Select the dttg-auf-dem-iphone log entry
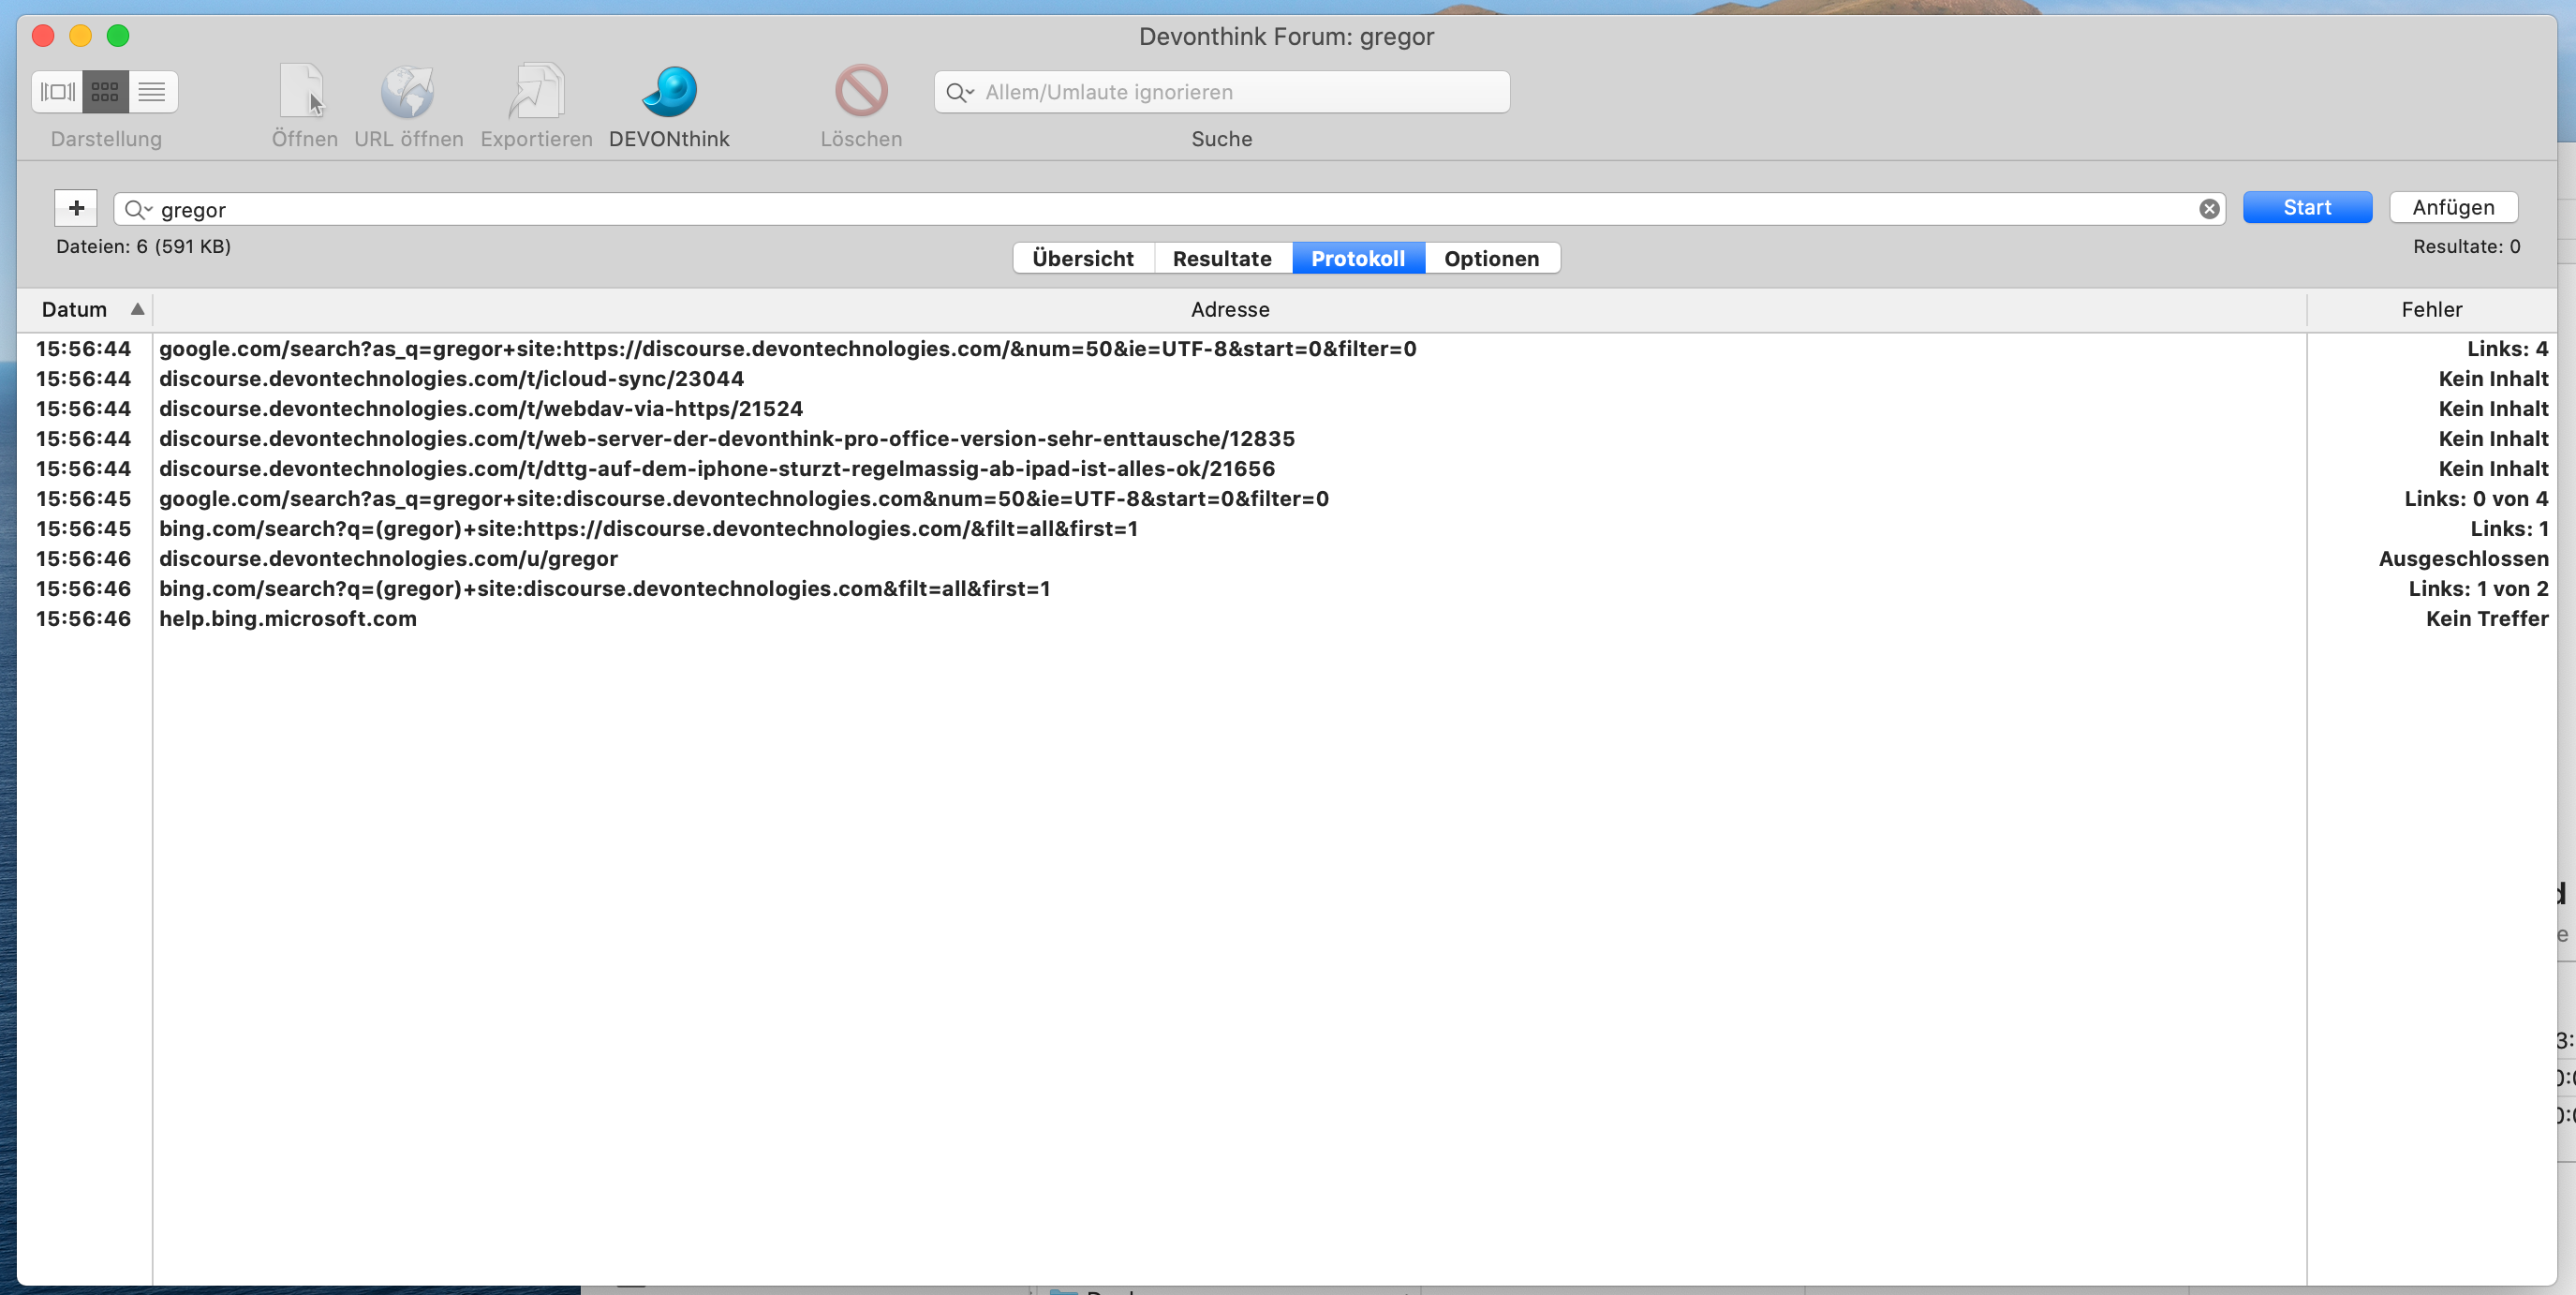Screen dimensions: 2576x1295 pos(1287,469)
